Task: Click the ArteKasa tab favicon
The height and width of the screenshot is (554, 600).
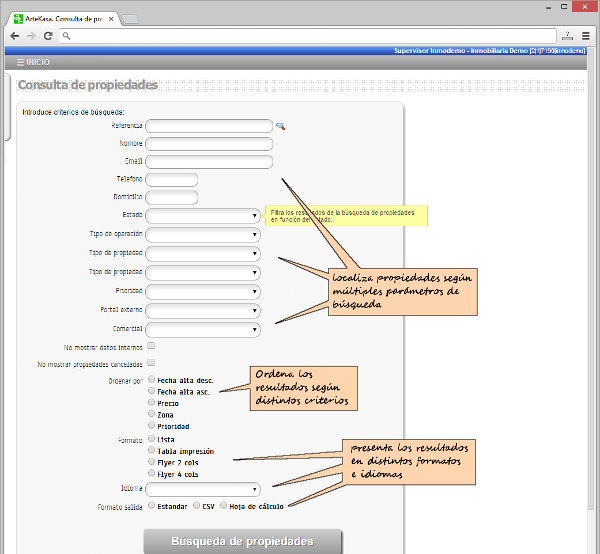Action: pyautogui.click(x=19, y=19)
